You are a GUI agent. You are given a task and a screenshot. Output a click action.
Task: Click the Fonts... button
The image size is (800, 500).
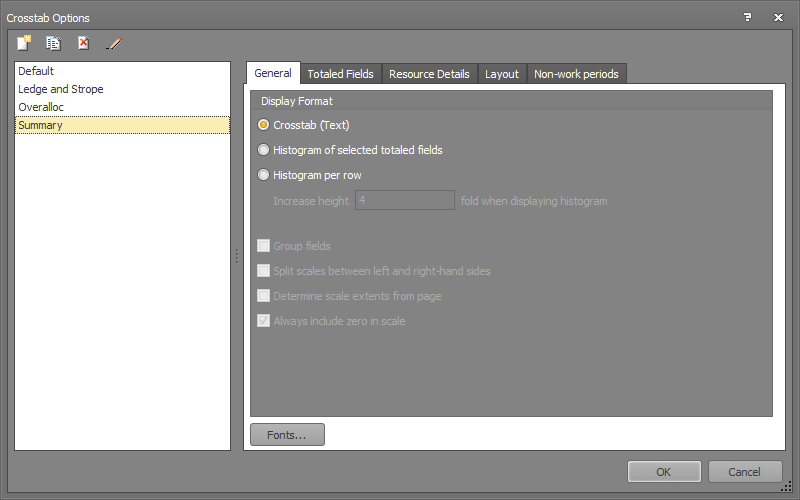coord(287,435)
